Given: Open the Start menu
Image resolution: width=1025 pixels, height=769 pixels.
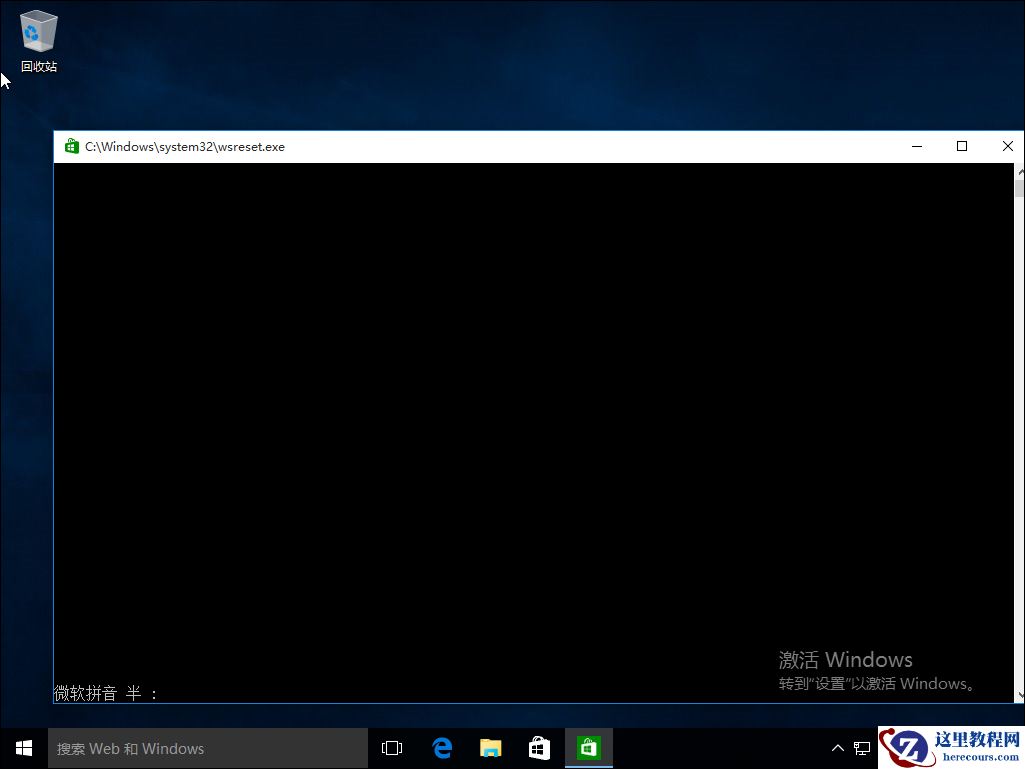Looking at the screenshot, I should (23, 747).
